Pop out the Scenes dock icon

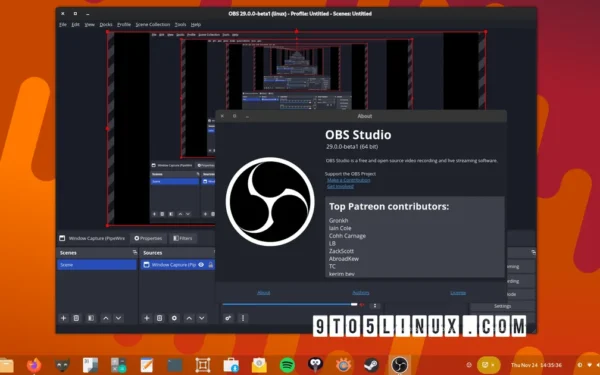(x=135, y=252)
